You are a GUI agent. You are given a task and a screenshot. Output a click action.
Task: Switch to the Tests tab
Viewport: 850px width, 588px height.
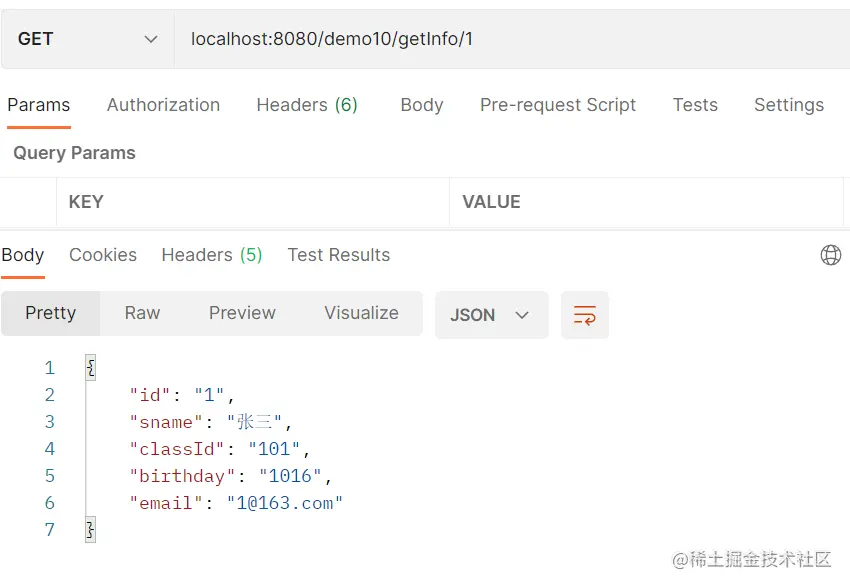695,105
